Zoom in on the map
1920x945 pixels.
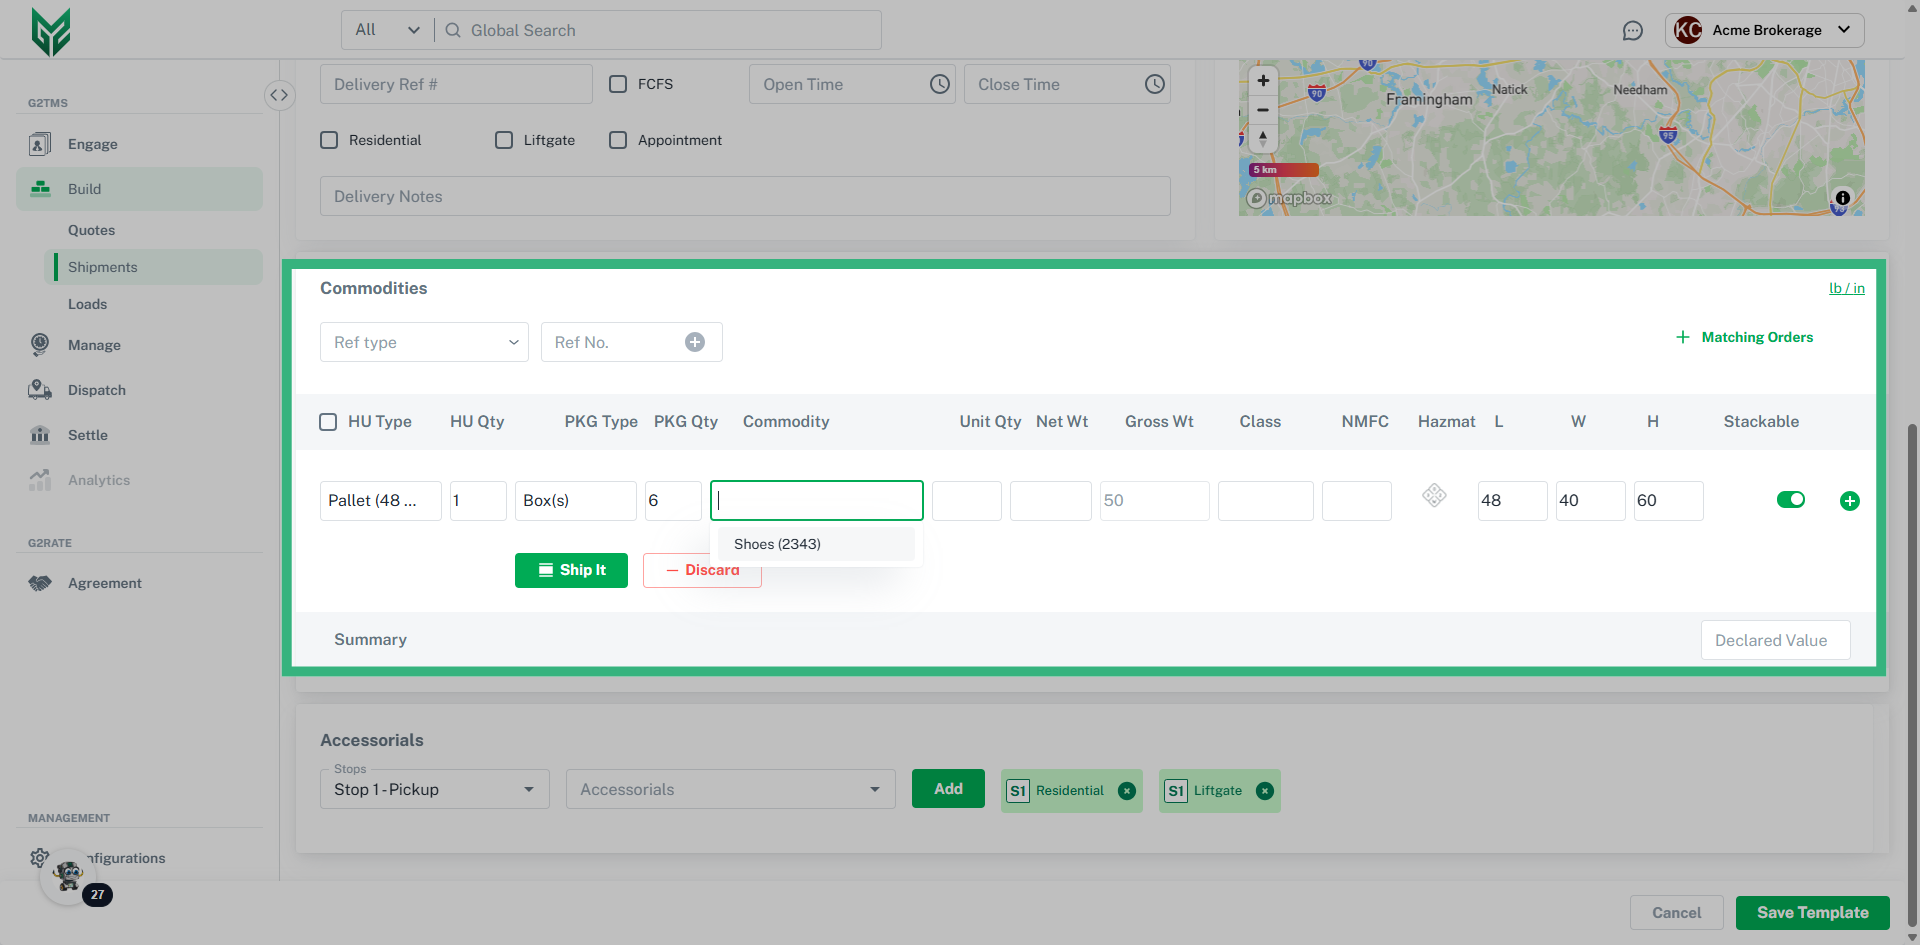1263,81
